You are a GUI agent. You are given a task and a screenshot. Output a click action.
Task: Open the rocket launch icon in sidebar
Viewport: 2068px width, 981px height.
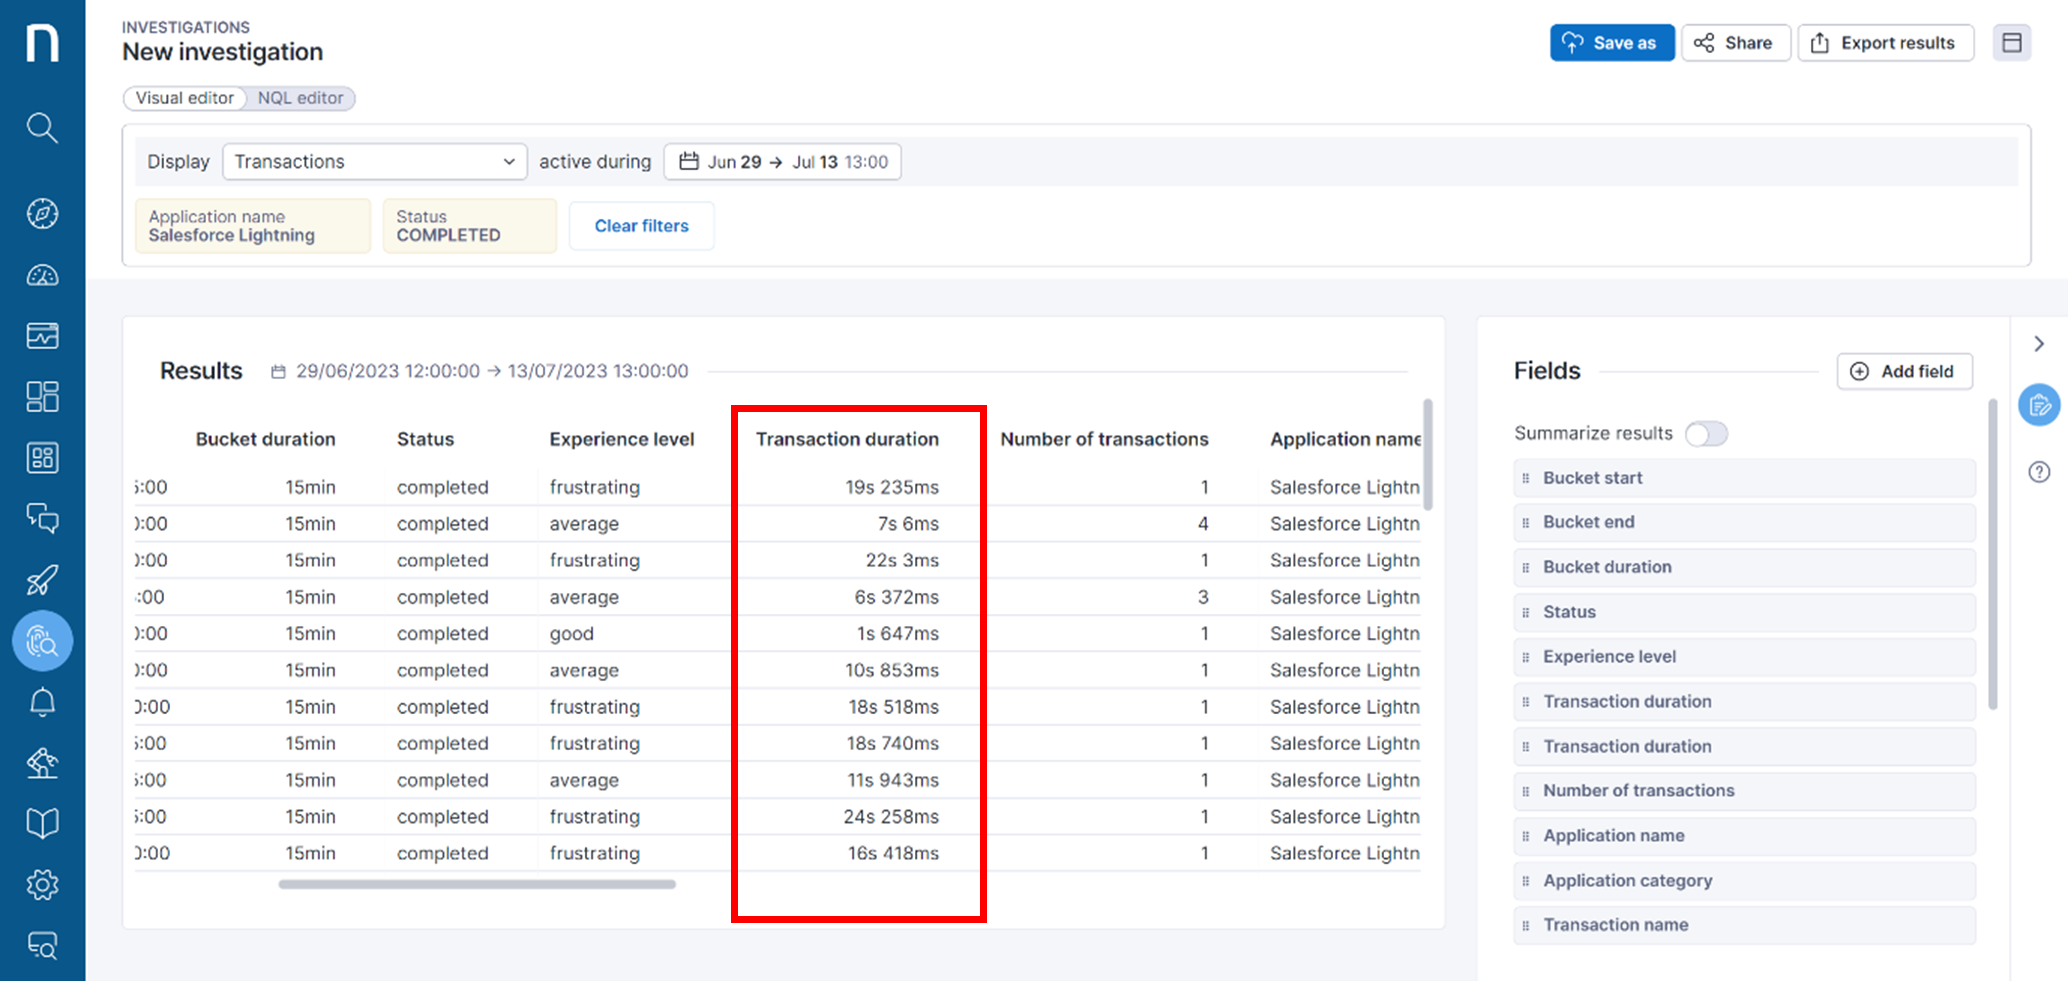point(42,580)
